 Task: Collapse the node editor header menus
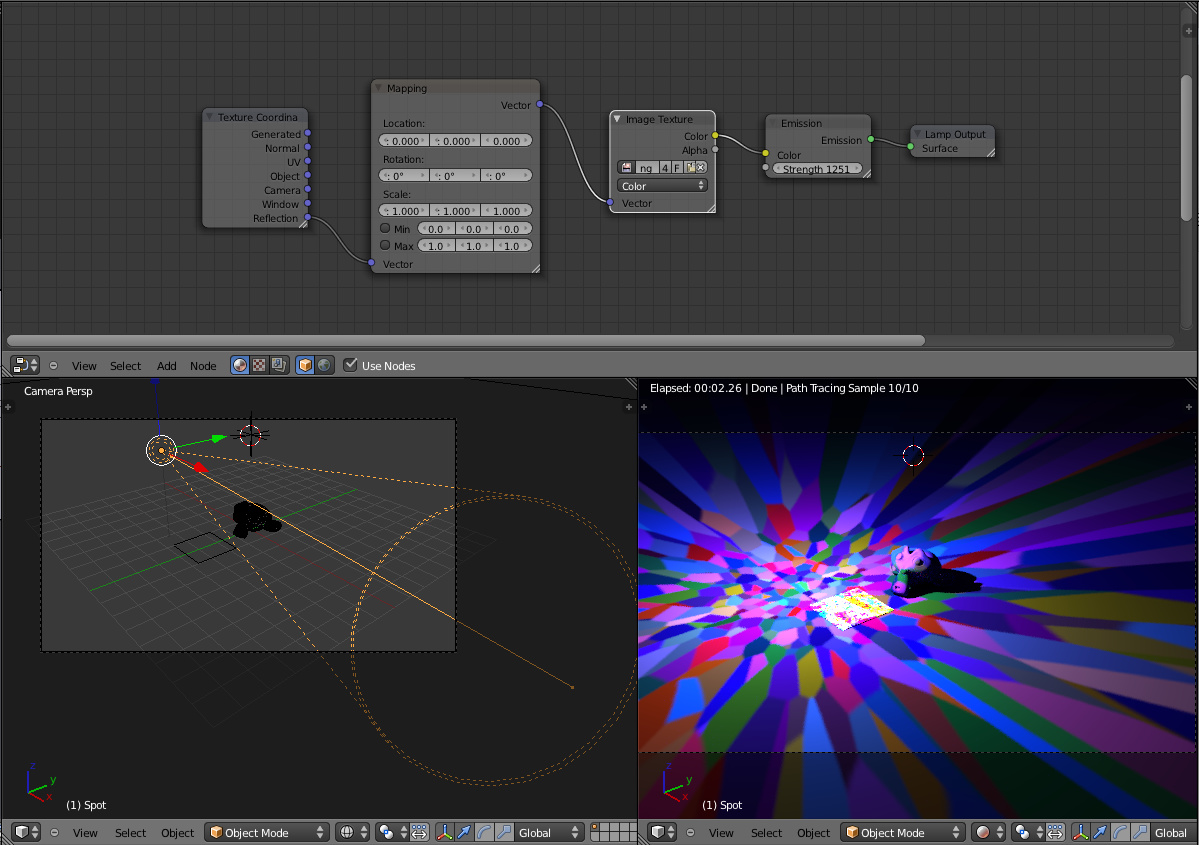(54, 366)
